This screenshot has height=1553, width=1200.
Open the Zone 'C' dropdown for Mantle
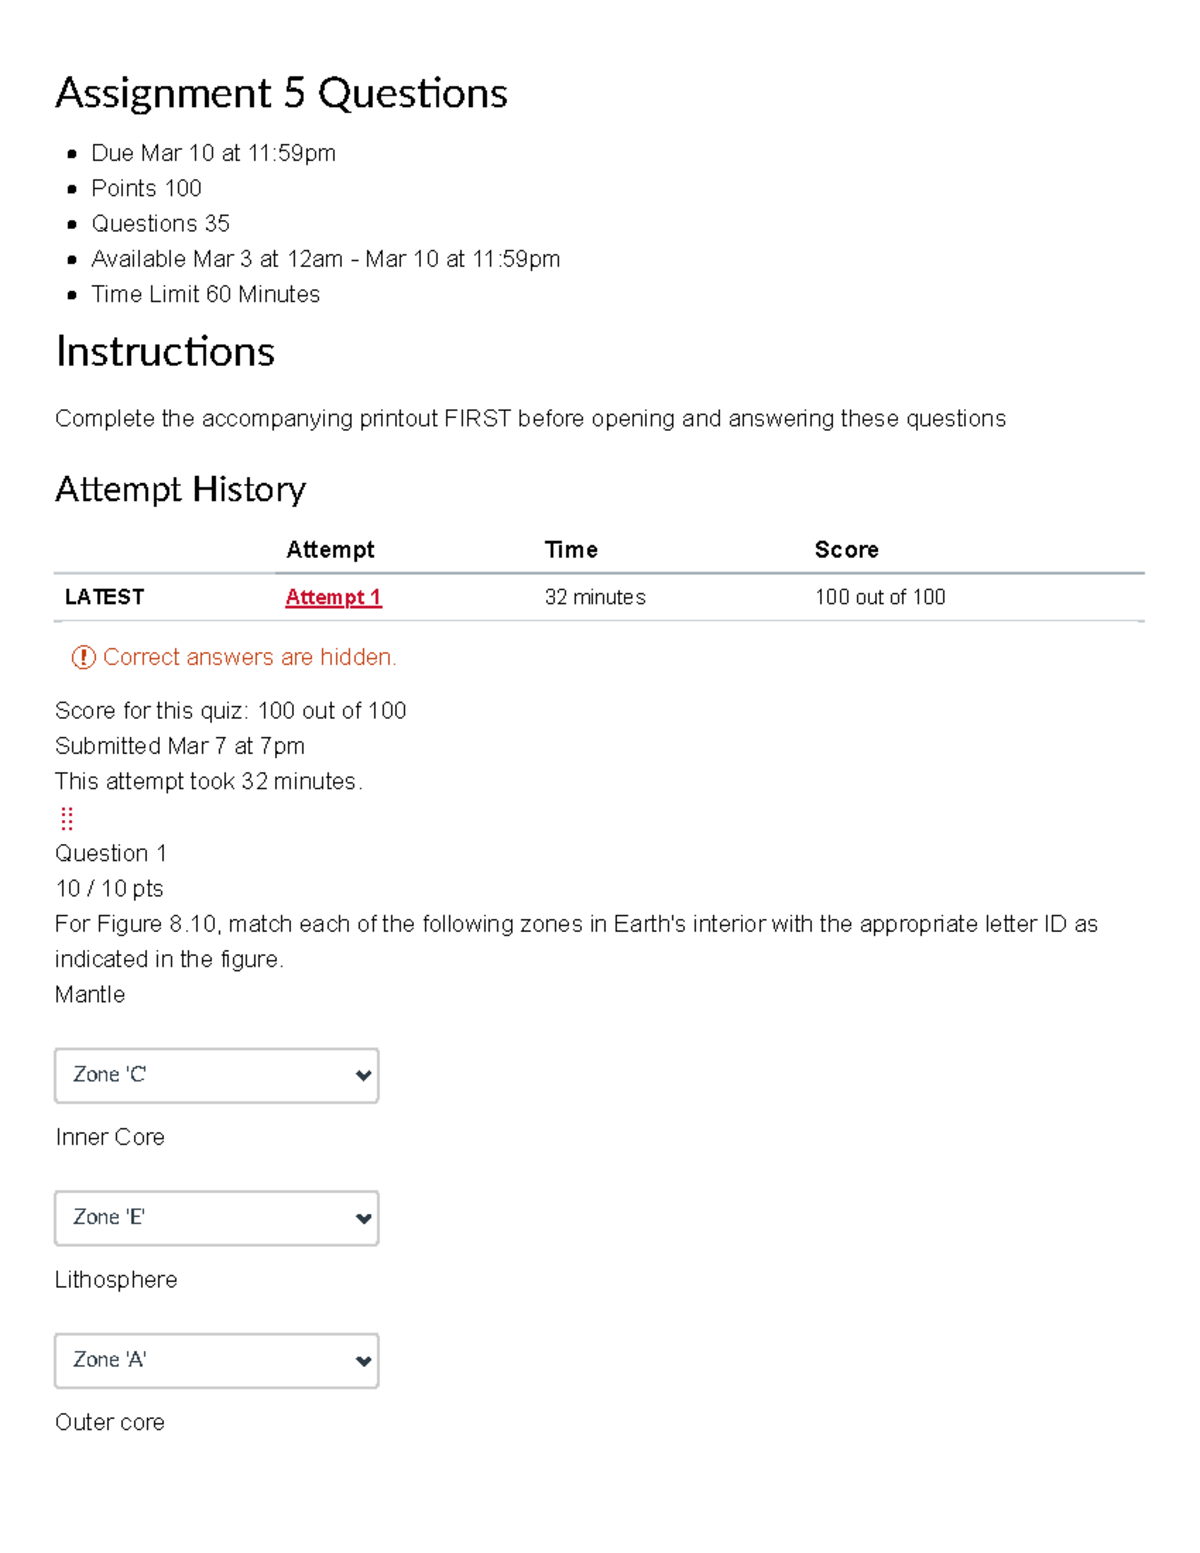click(x=216, y=1075)
